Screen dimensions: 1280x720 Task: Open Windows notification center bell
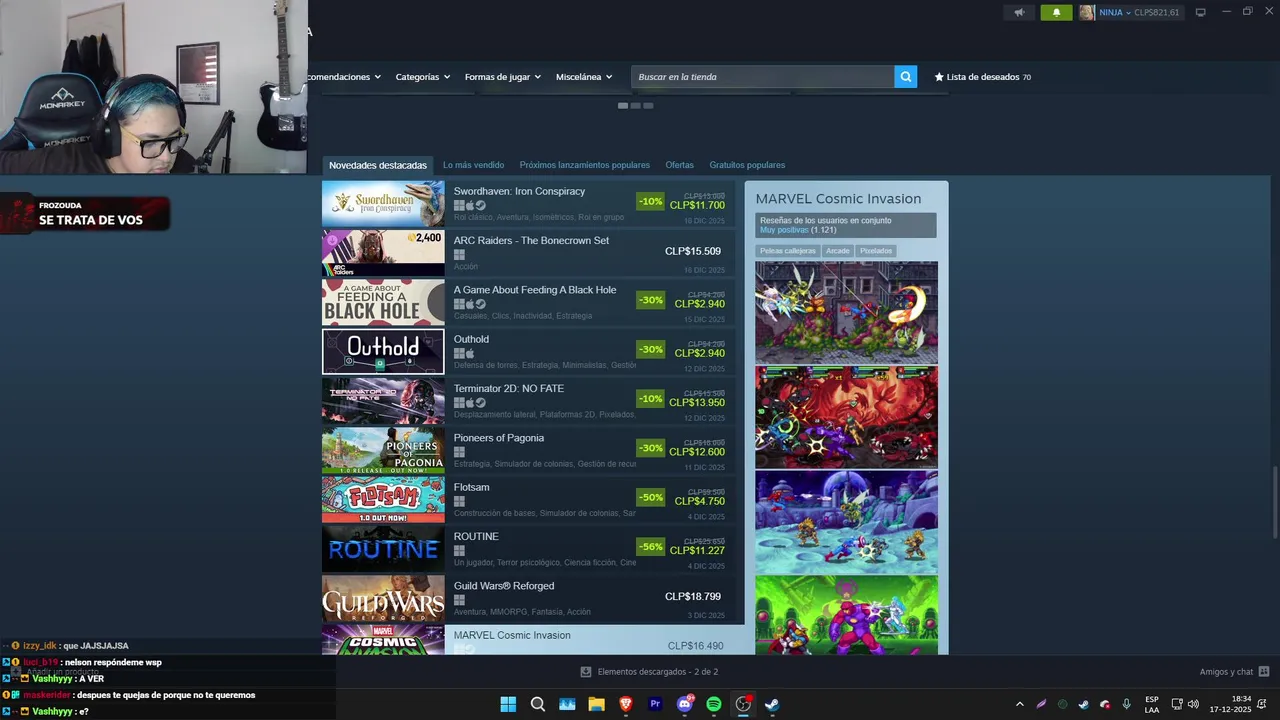click(x=1263, y=704)
